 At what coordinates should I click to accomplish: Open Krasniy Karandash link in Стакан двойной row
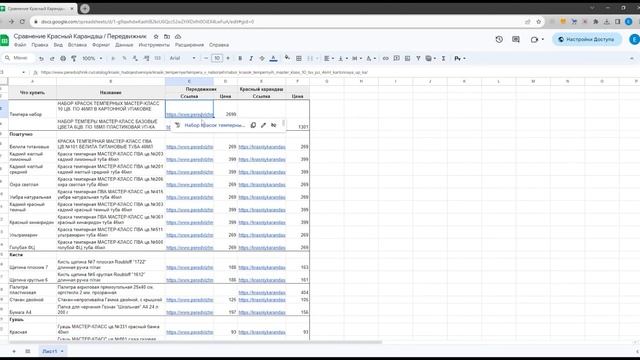262,300
